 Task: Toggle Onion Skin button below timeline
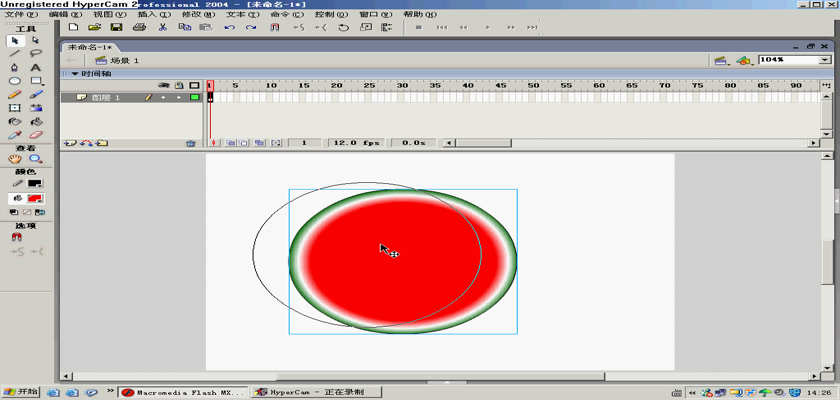[x=231, y=143]
